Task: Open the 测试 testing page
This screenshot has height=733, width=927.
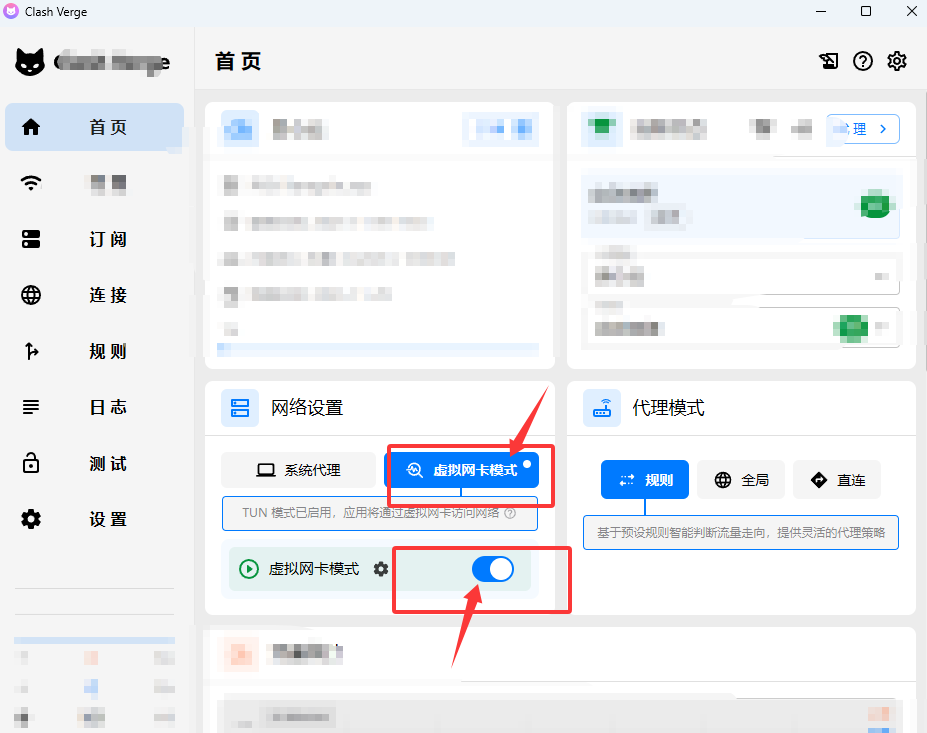Action: [94, 463]
